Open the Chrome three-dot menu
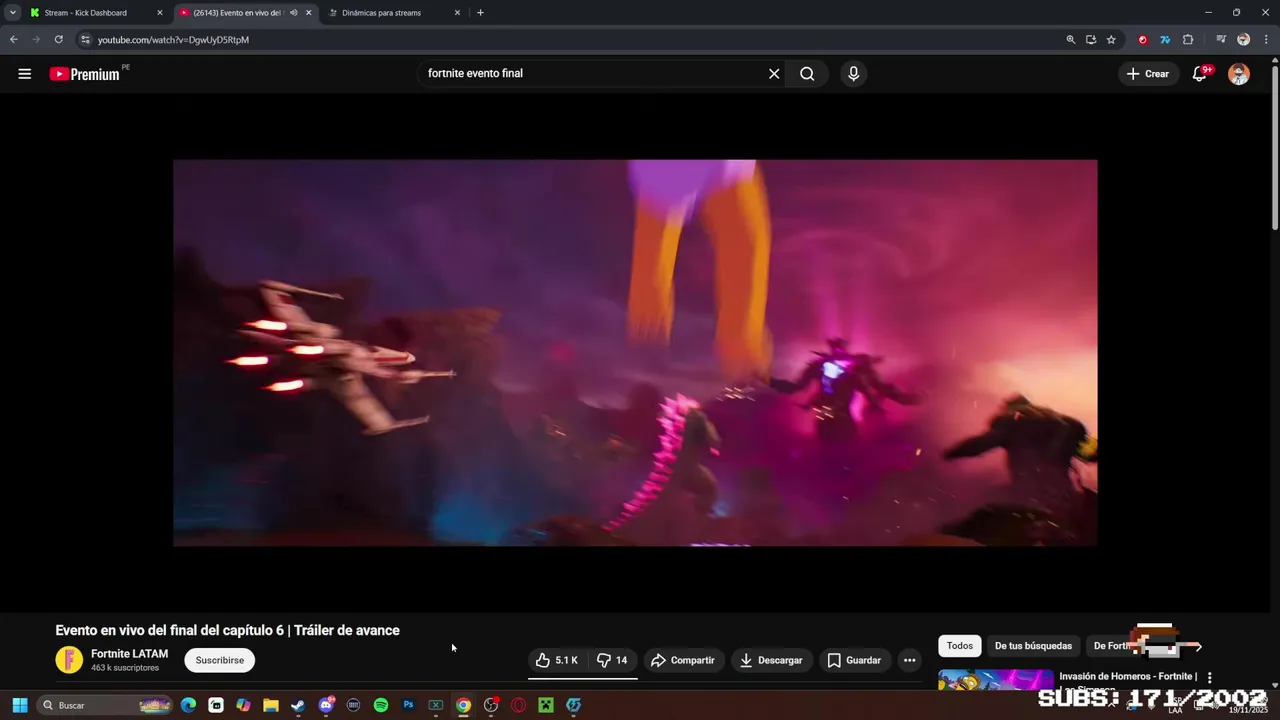 (x=1265, y=40)
